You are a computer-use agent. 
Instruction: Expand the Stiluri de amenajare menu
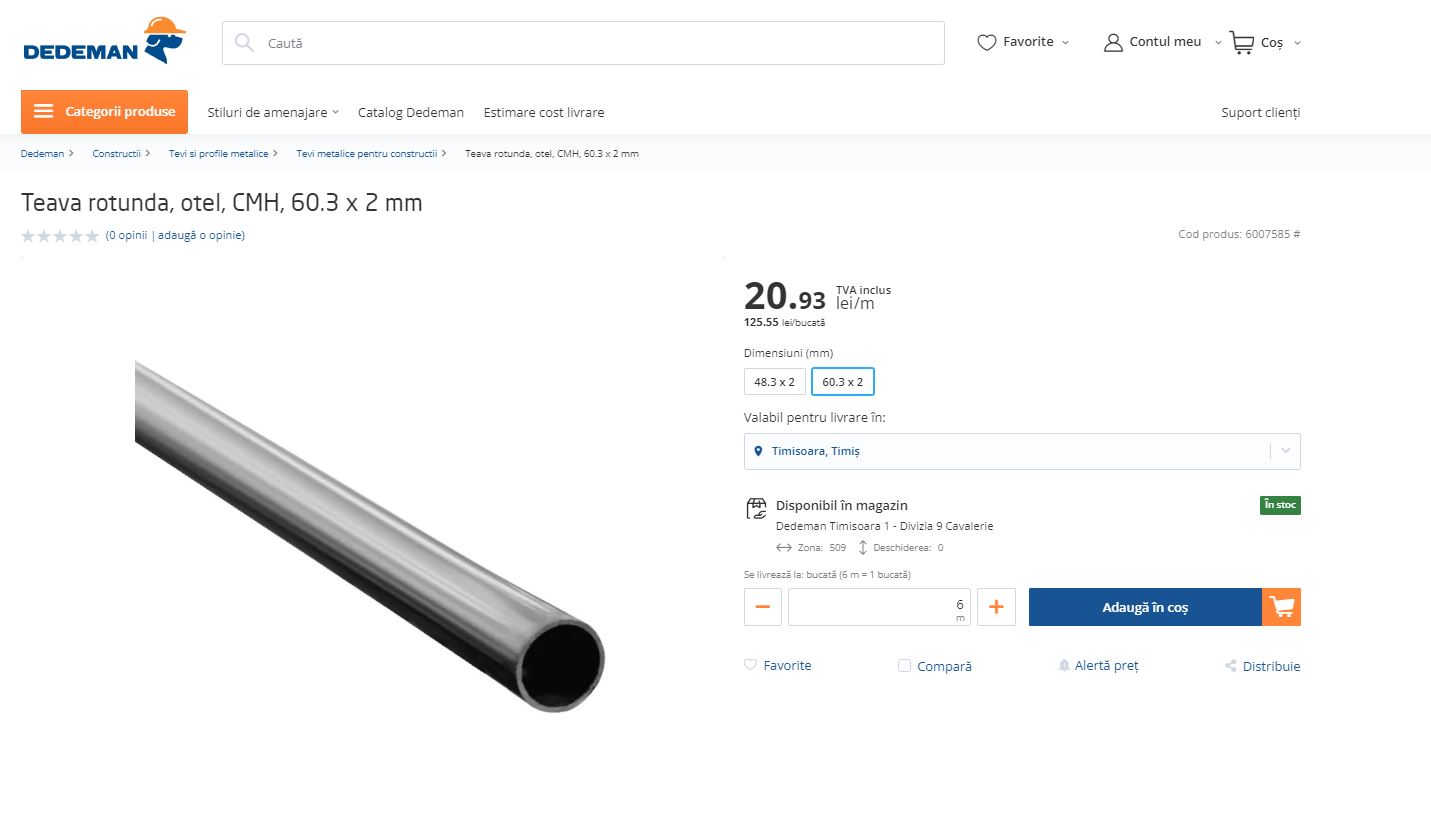tap(273, 112)
